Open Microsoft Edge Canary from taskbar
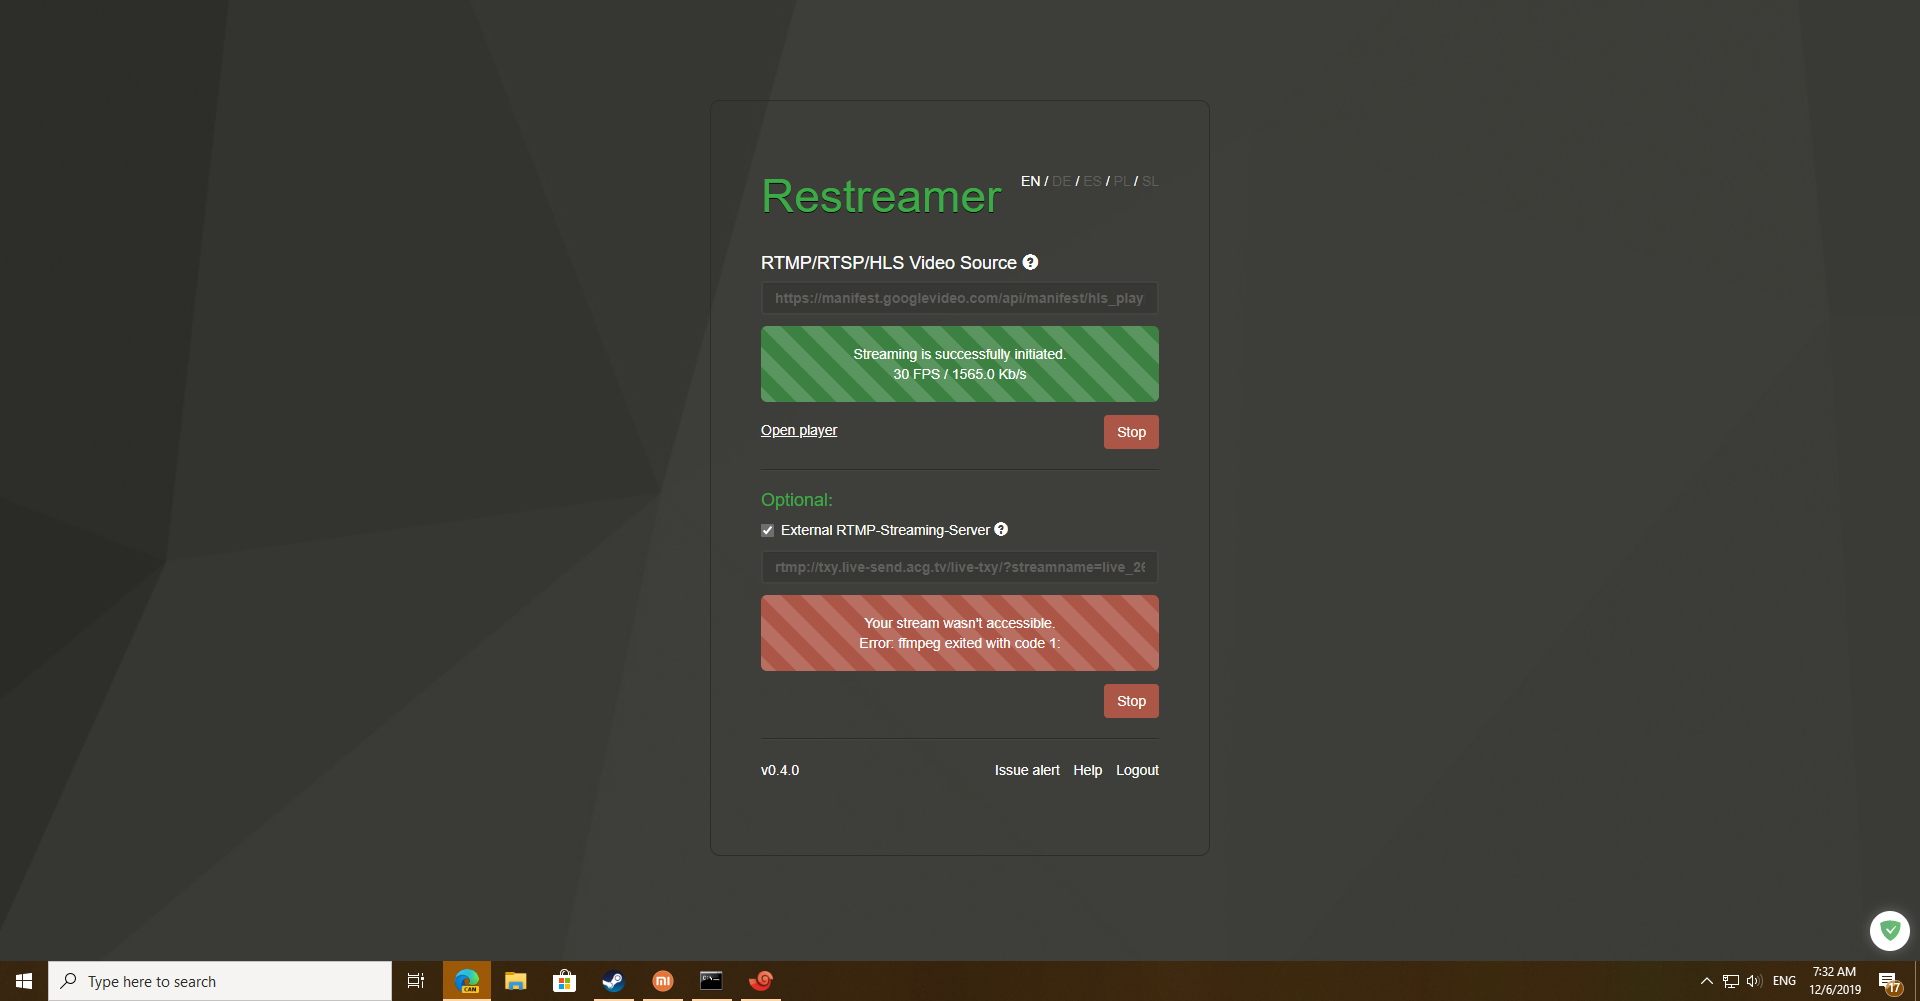 (x=467, y=981)
